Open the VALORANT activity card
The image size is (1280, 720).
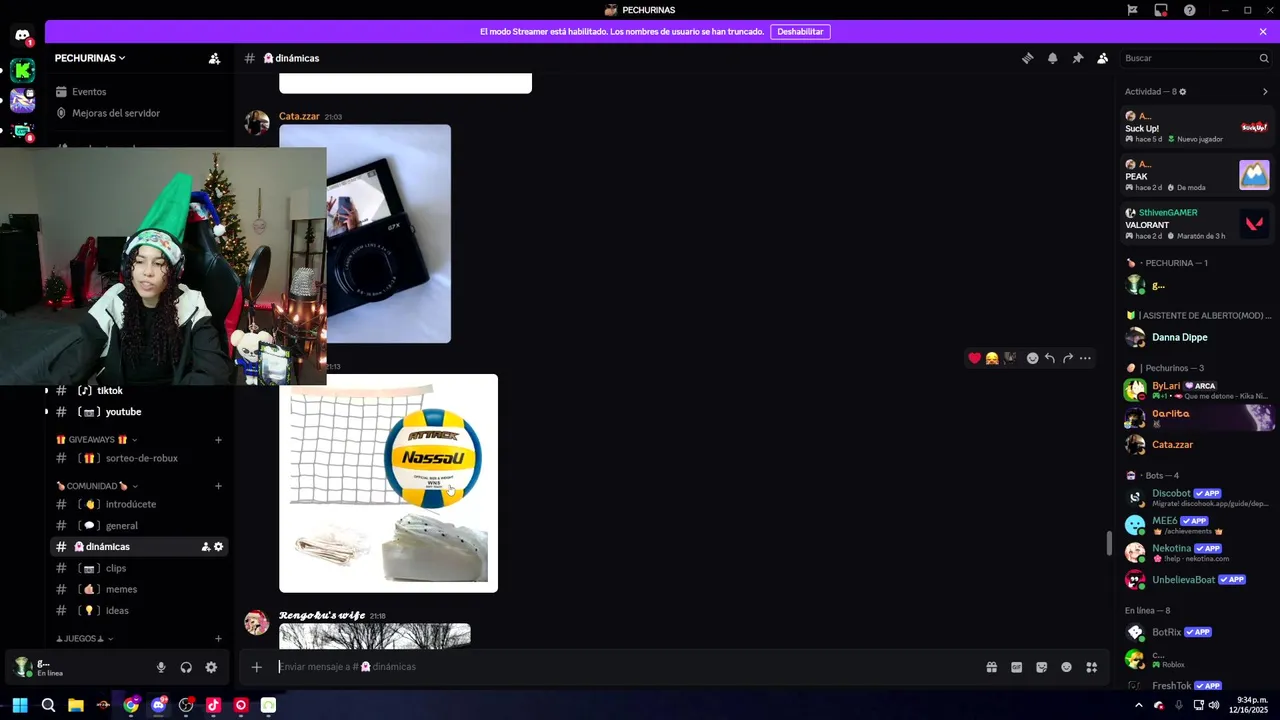[x=1198, y=223]
